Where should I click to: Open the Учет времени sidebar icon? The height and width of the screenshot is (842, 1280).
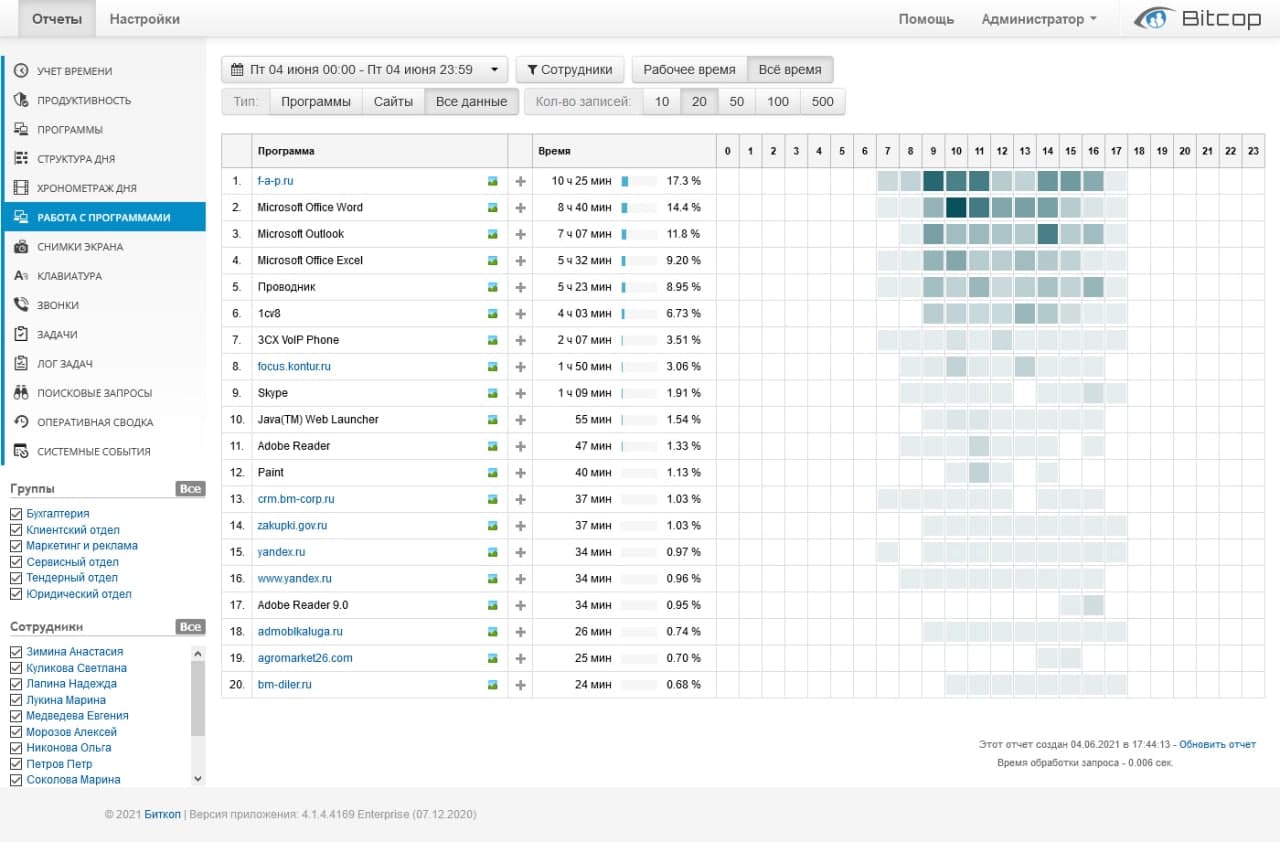[x=21, y=71]
